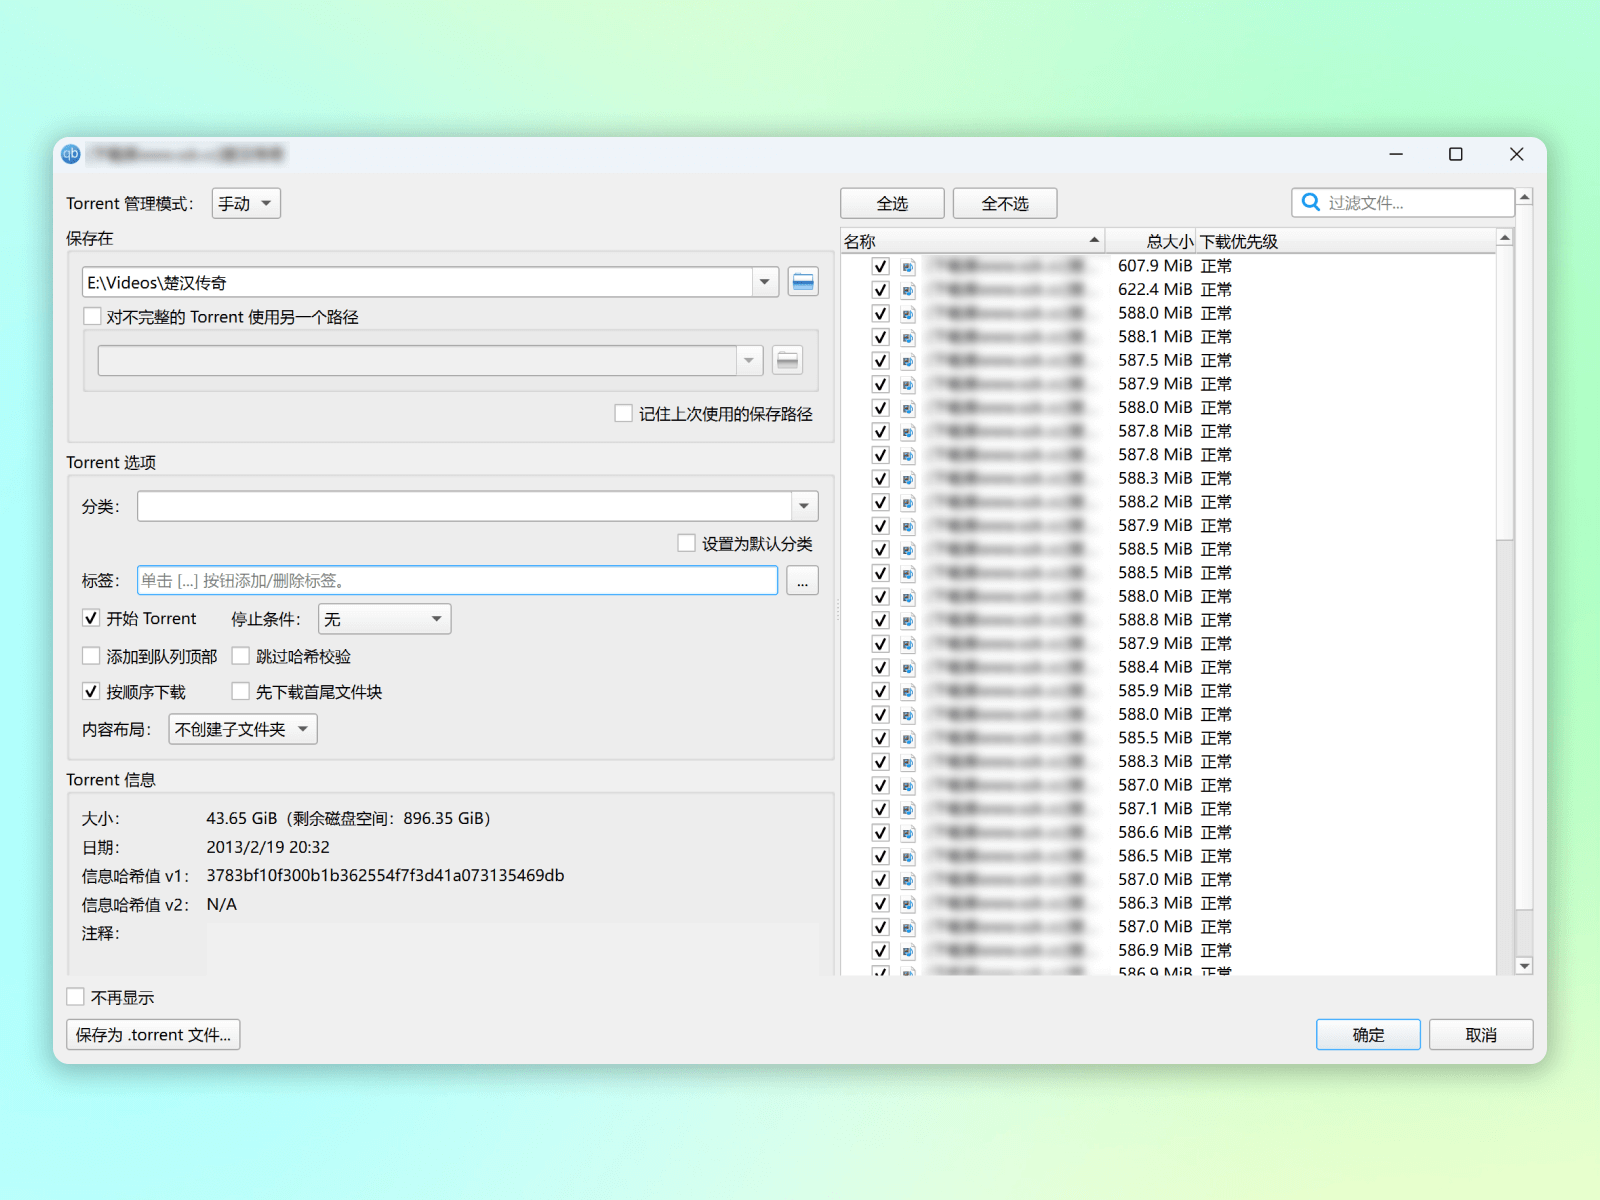Screen dimensions: 1600x1200
Task: Click the 过滤文件 filter input field
Action: 1415,203
